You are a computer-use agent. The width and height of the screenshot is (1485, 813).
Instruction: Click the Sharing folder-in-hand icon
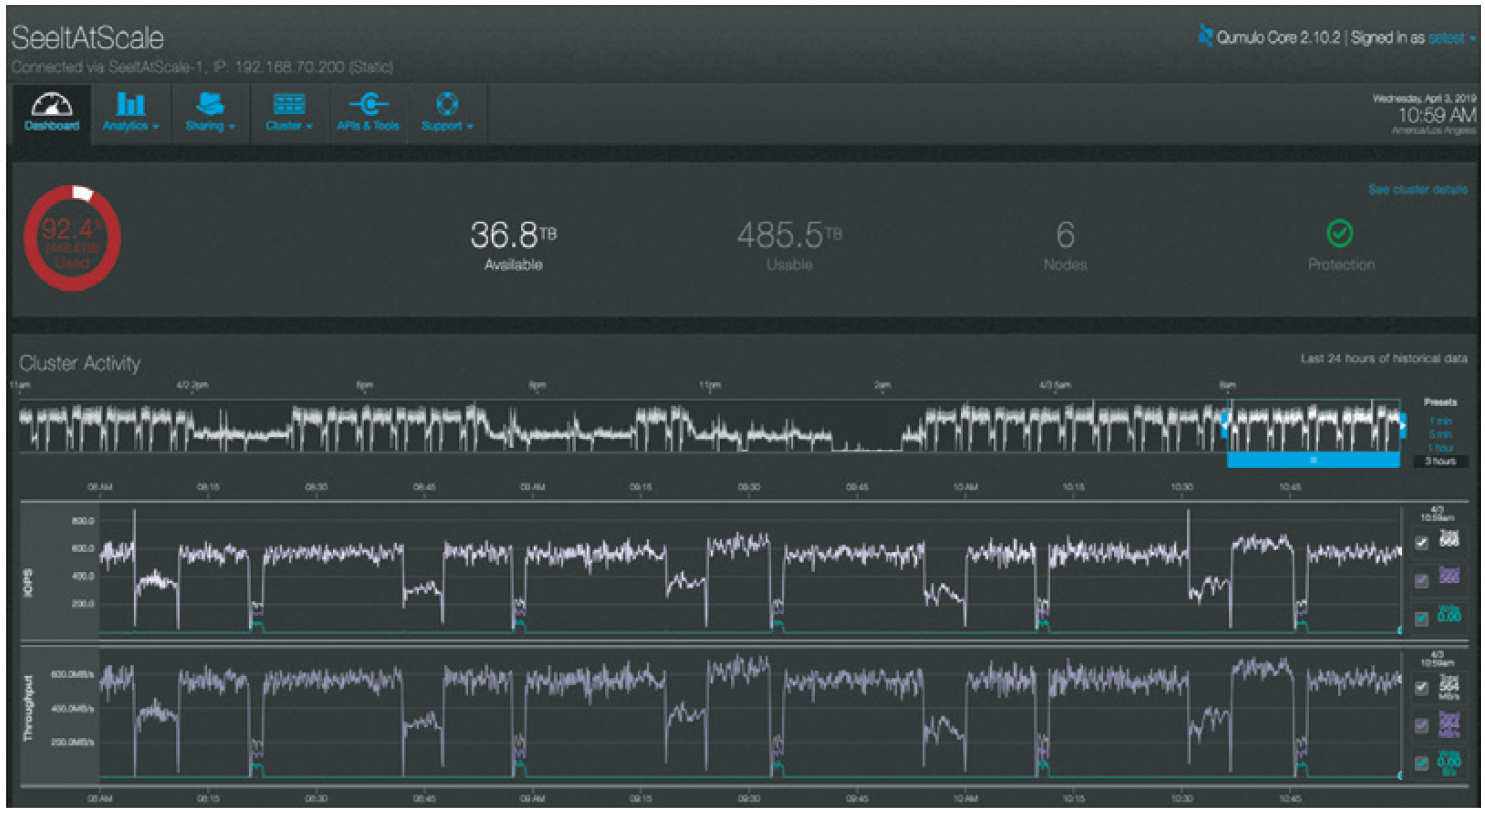210,104
